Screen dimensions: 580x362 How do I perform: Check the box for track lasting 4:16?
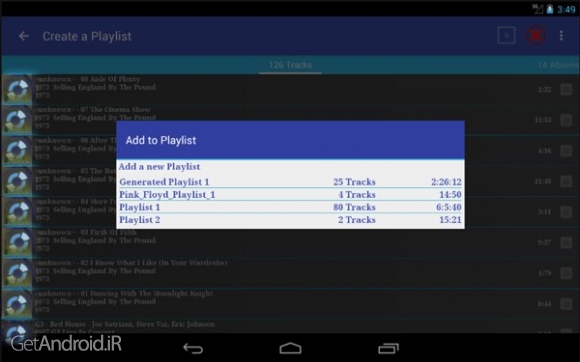(566, 150)
